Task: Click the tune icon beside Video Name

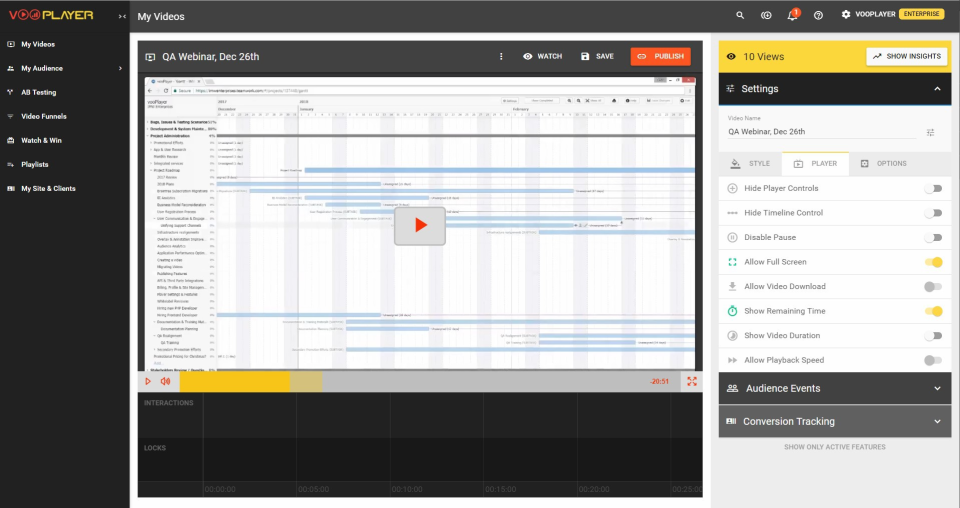Action: click(931, 132)
